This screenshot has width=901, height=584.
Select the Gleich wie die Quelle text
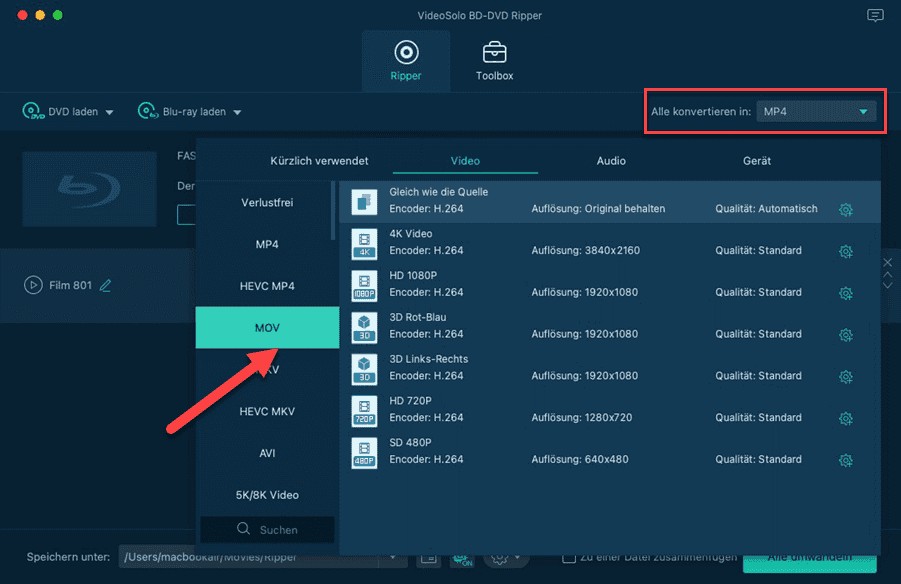pos(438,192)
